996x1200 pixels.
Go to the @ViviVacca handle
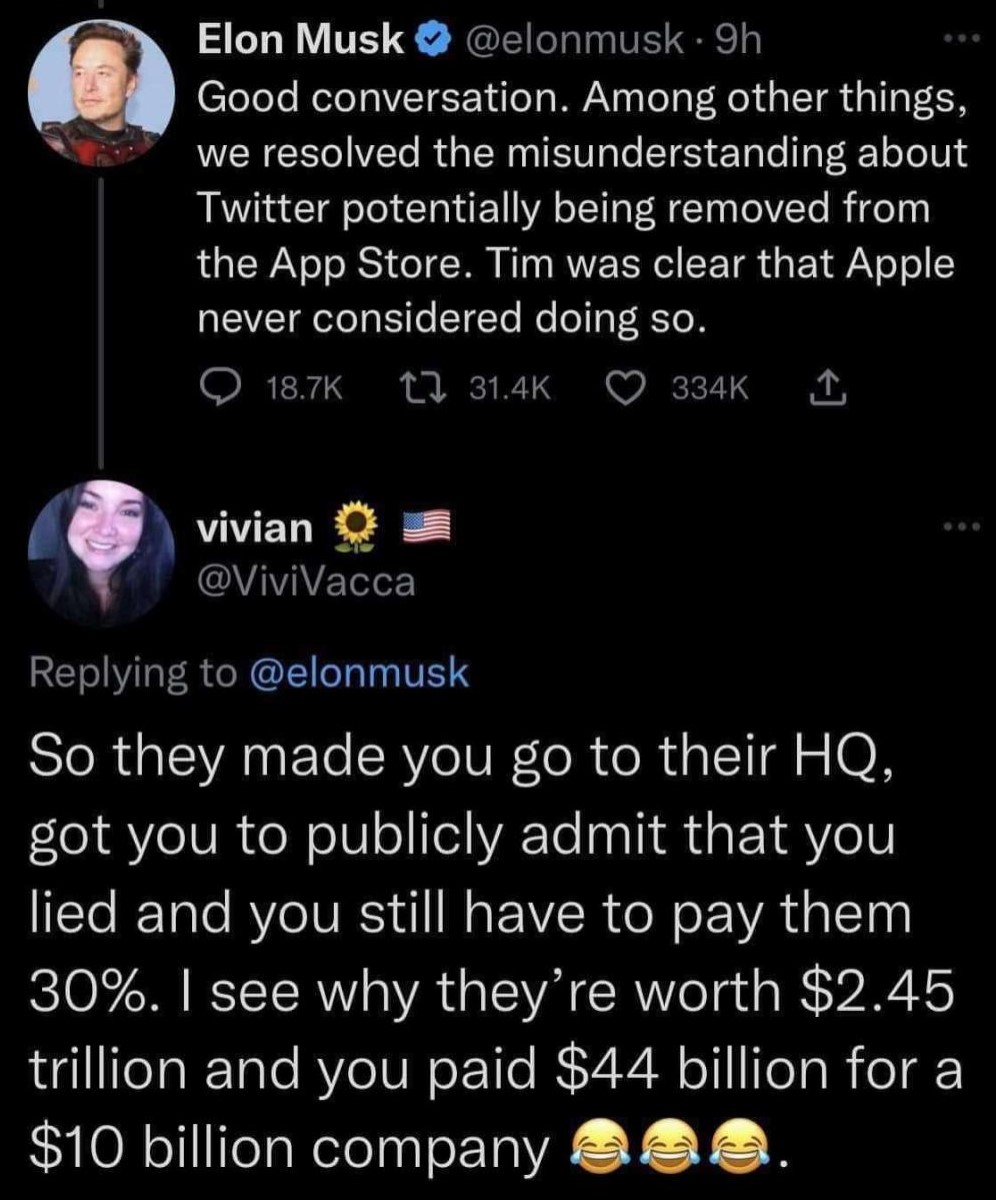(307, 582)
